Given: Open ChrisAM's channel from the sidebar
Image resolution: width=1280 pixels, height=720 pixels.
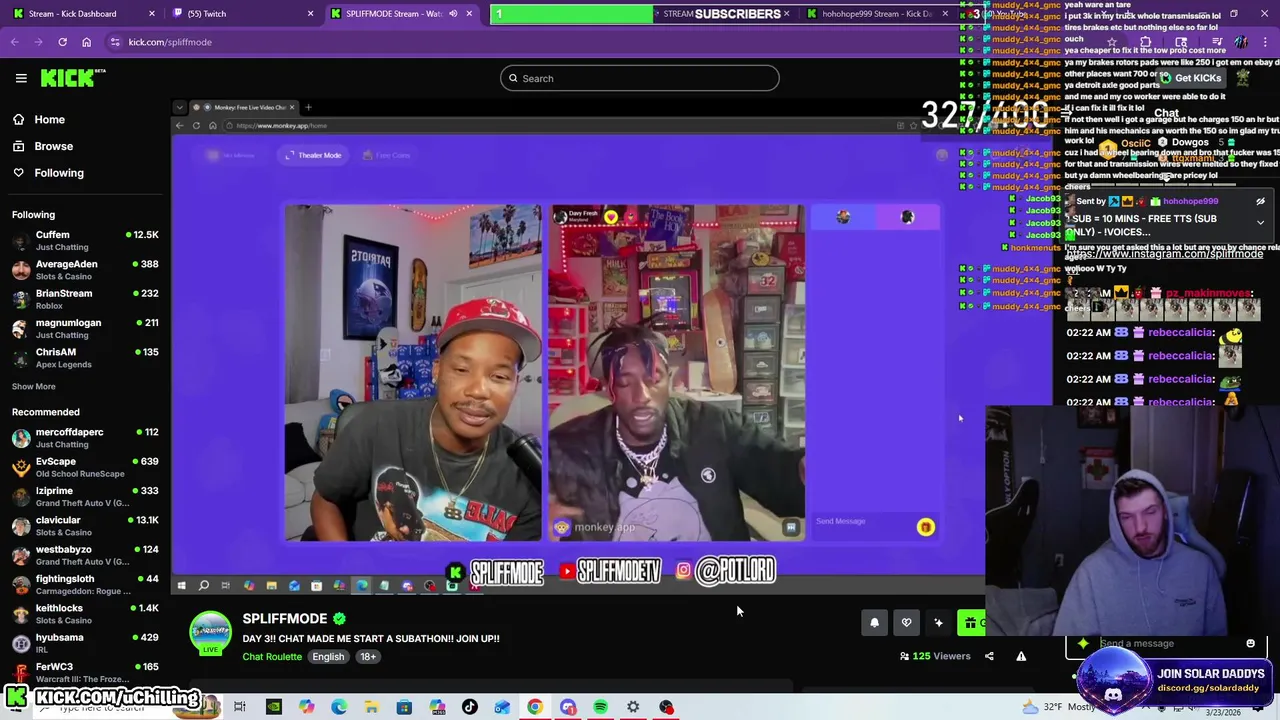Looking at the screenshot, I should coord(85,358).
